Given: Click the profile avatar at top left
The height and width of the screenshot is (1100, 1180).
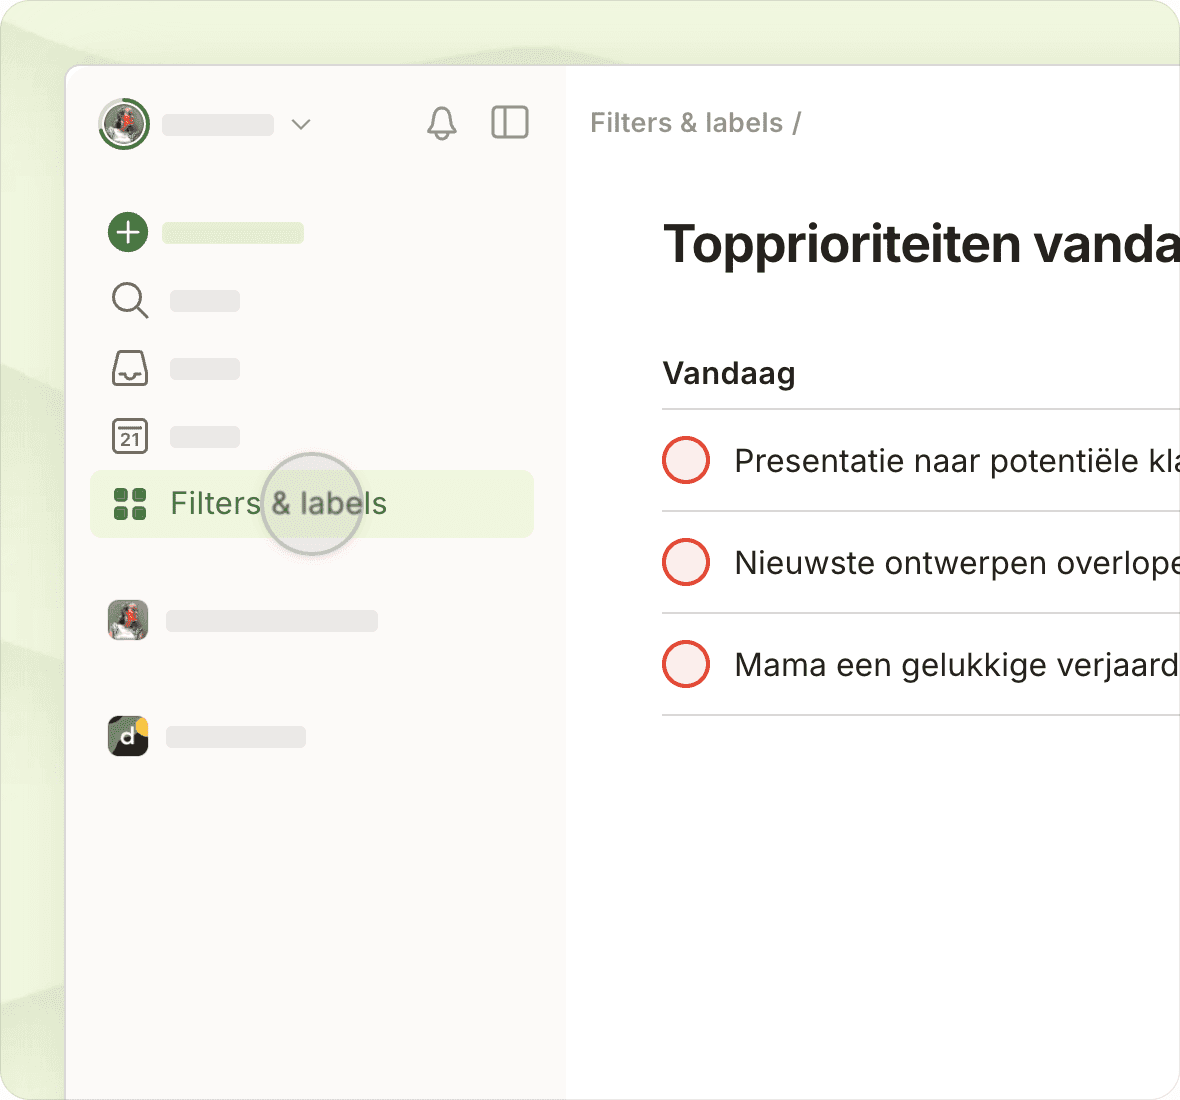Looking at the screenshot, I should click(124, 124).
